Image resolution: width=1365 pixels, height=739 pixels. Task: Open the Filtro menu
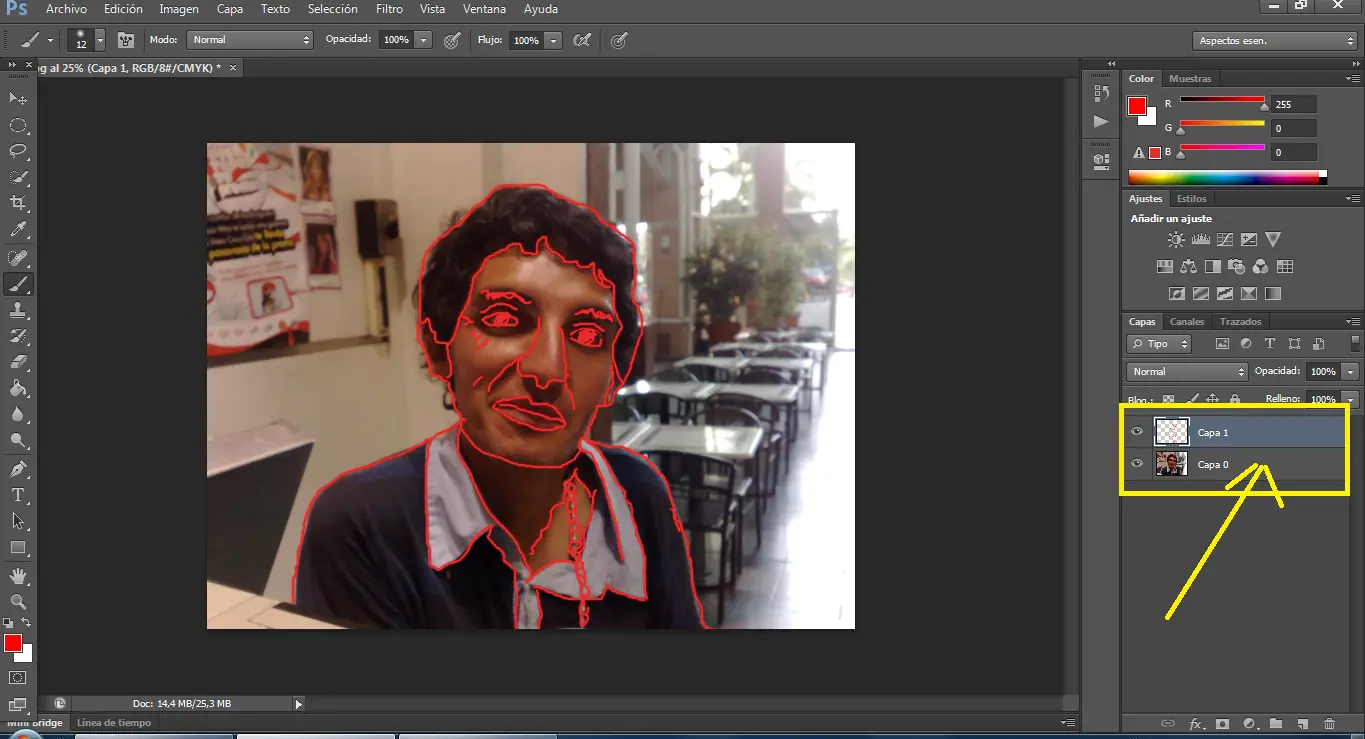tap(389, 9)
